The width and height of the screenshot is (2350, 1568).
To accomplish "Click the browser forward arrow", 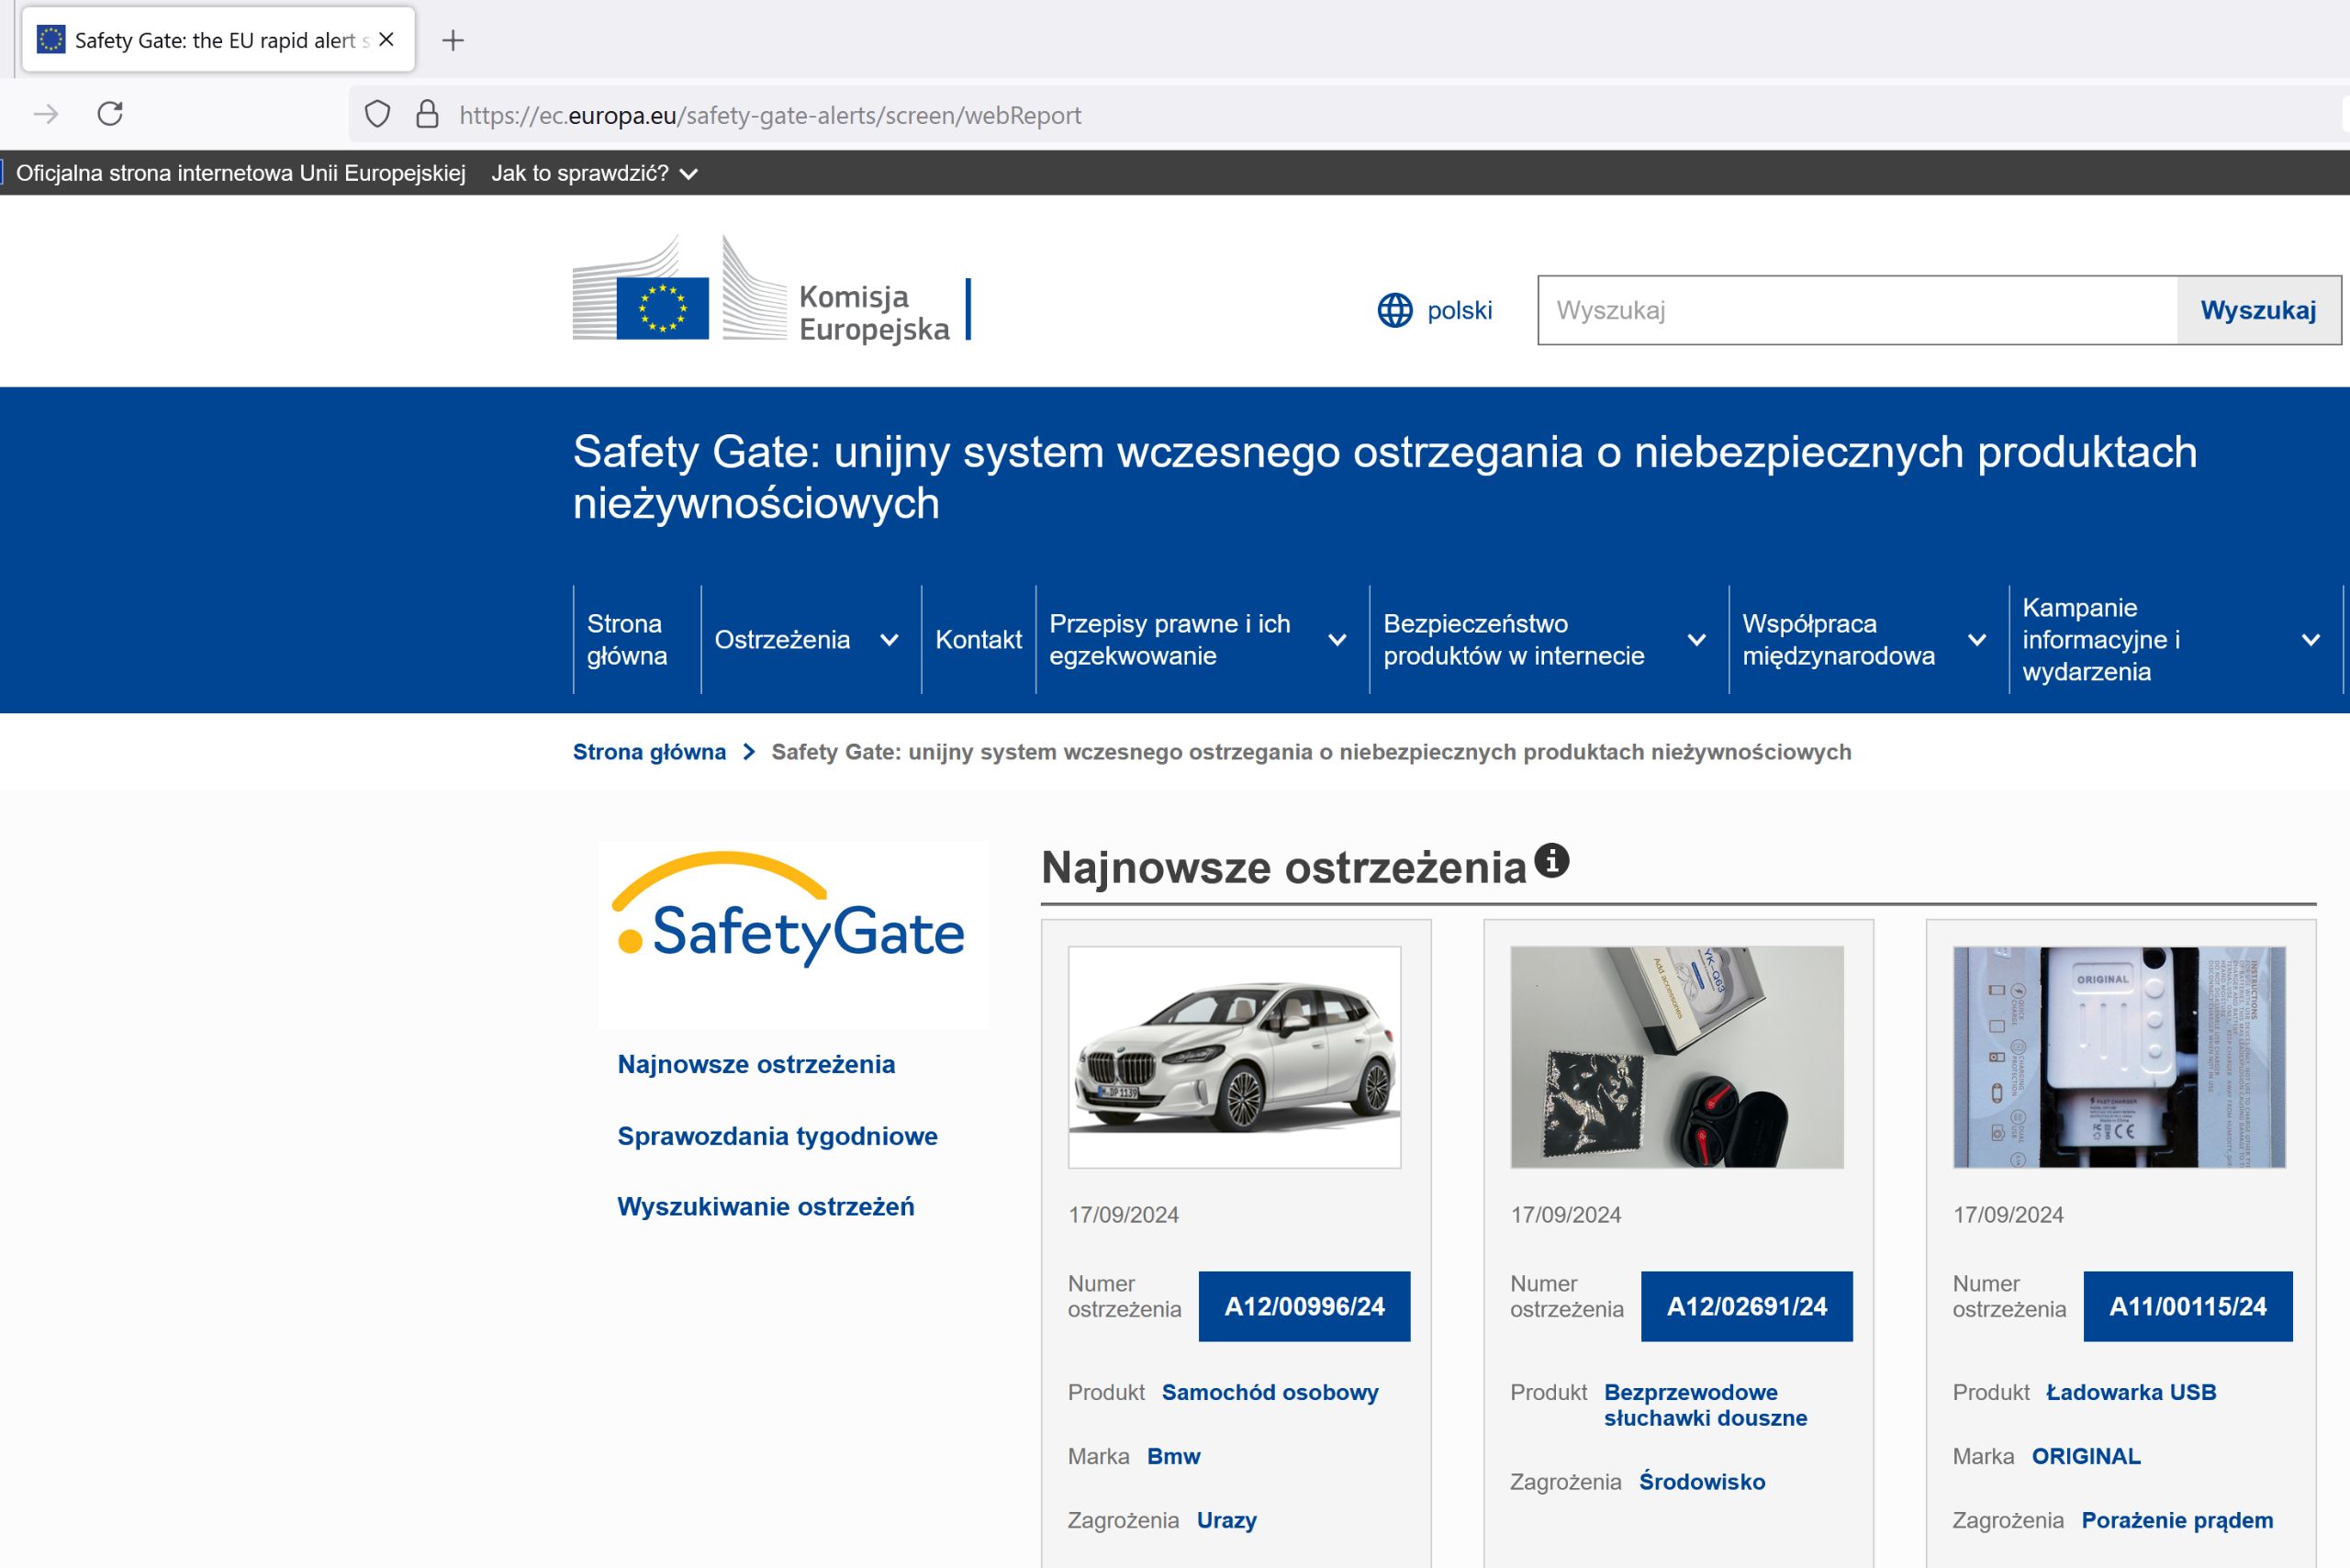I will 46,114.
